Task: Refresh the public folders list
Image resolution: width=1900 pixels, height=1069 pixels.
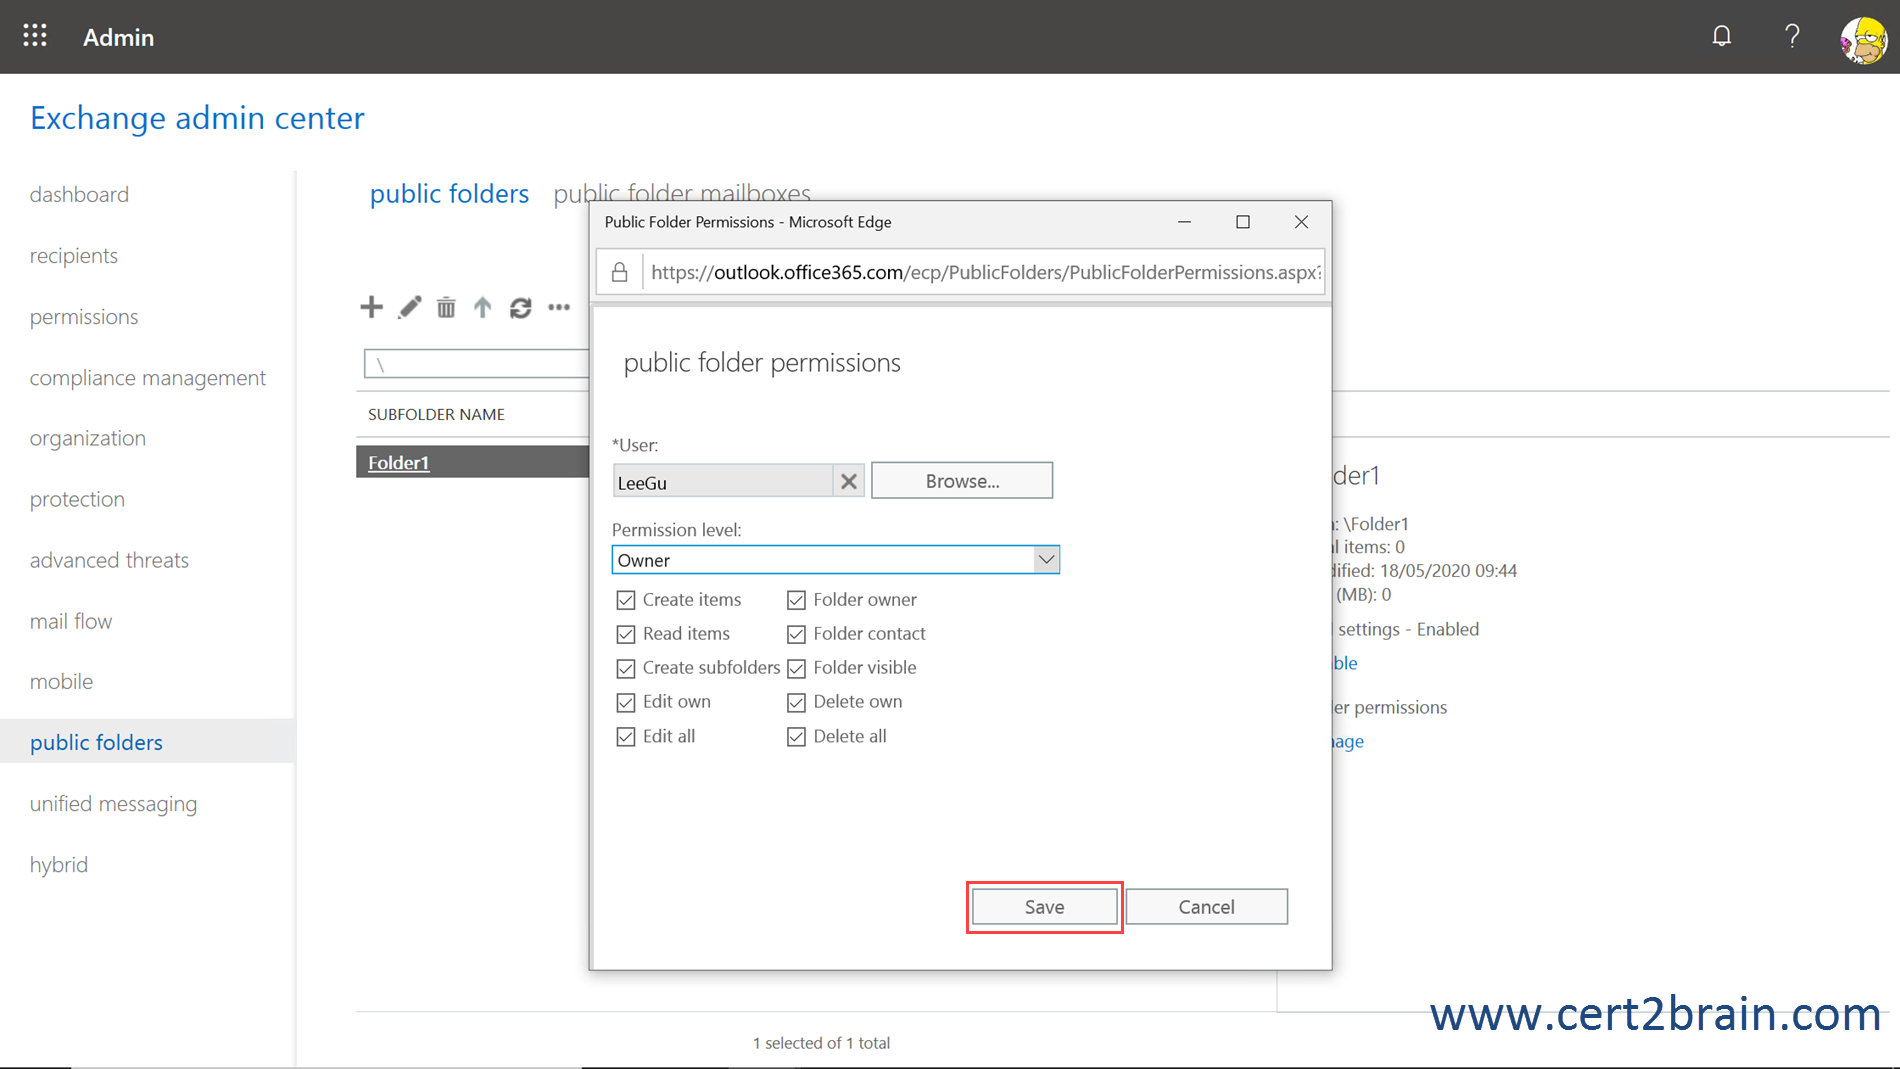Action: coord(520,308)
